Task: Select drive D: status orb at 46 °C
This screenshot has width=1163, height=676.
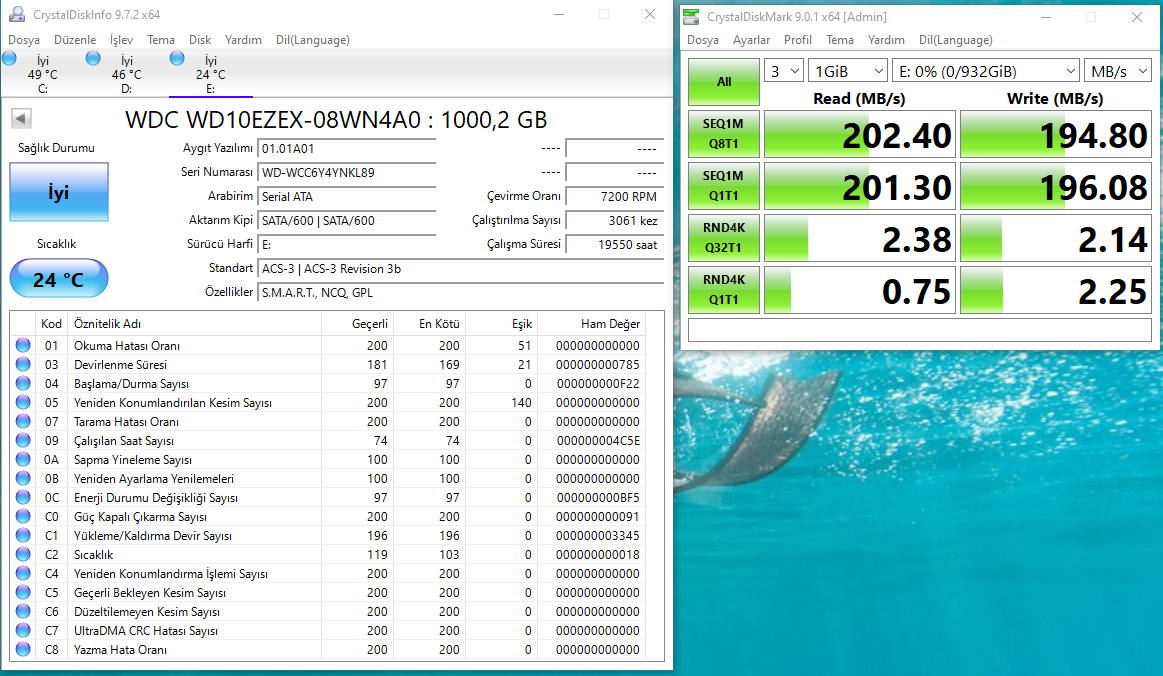Action: point(93,59)
